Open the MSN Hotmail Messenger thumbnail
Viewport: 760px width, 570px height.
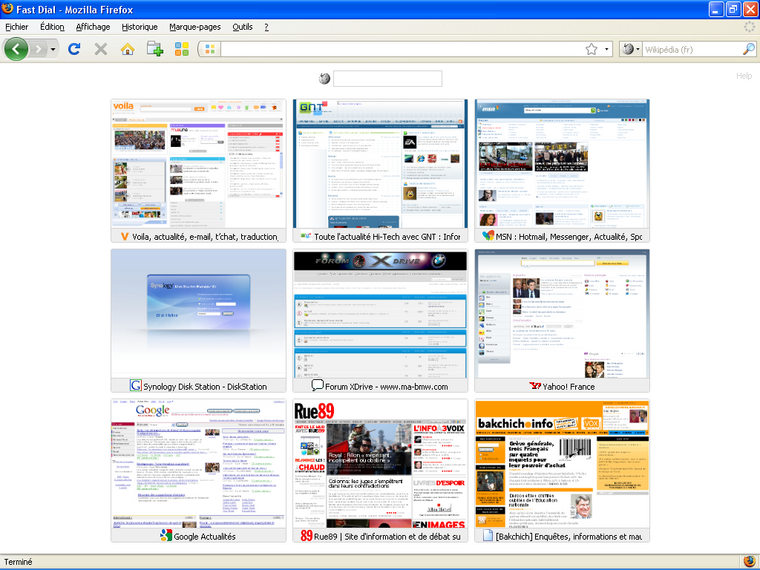click(562, 164)
